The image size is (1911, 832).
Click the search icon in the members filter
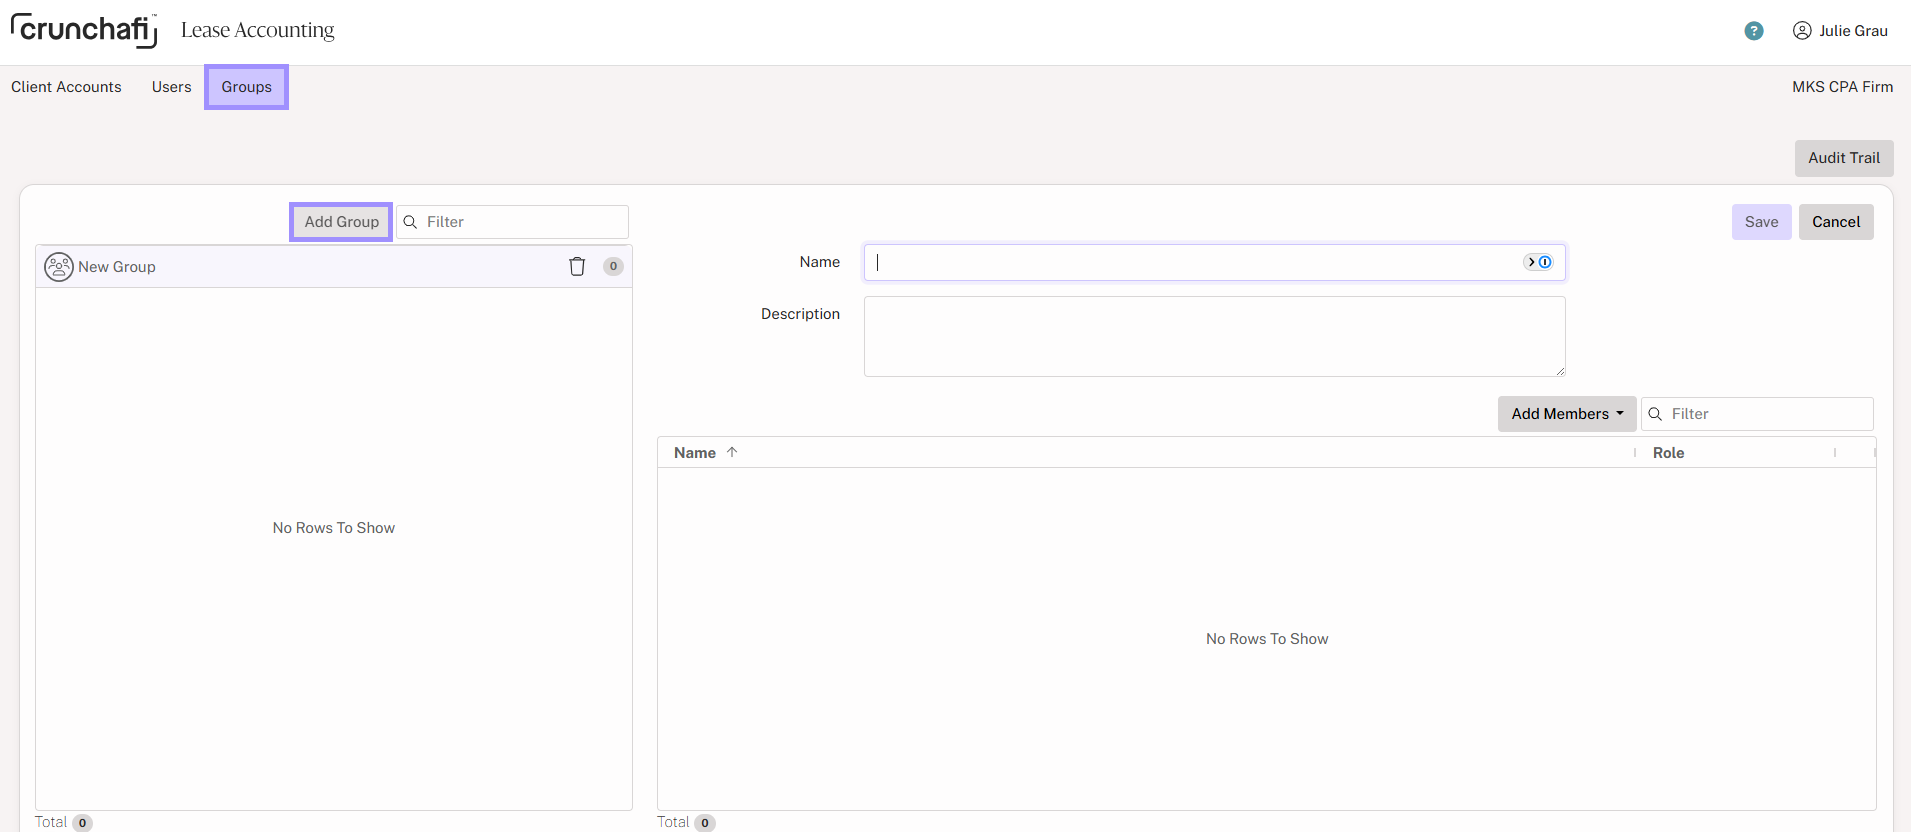coord(1655,414)
